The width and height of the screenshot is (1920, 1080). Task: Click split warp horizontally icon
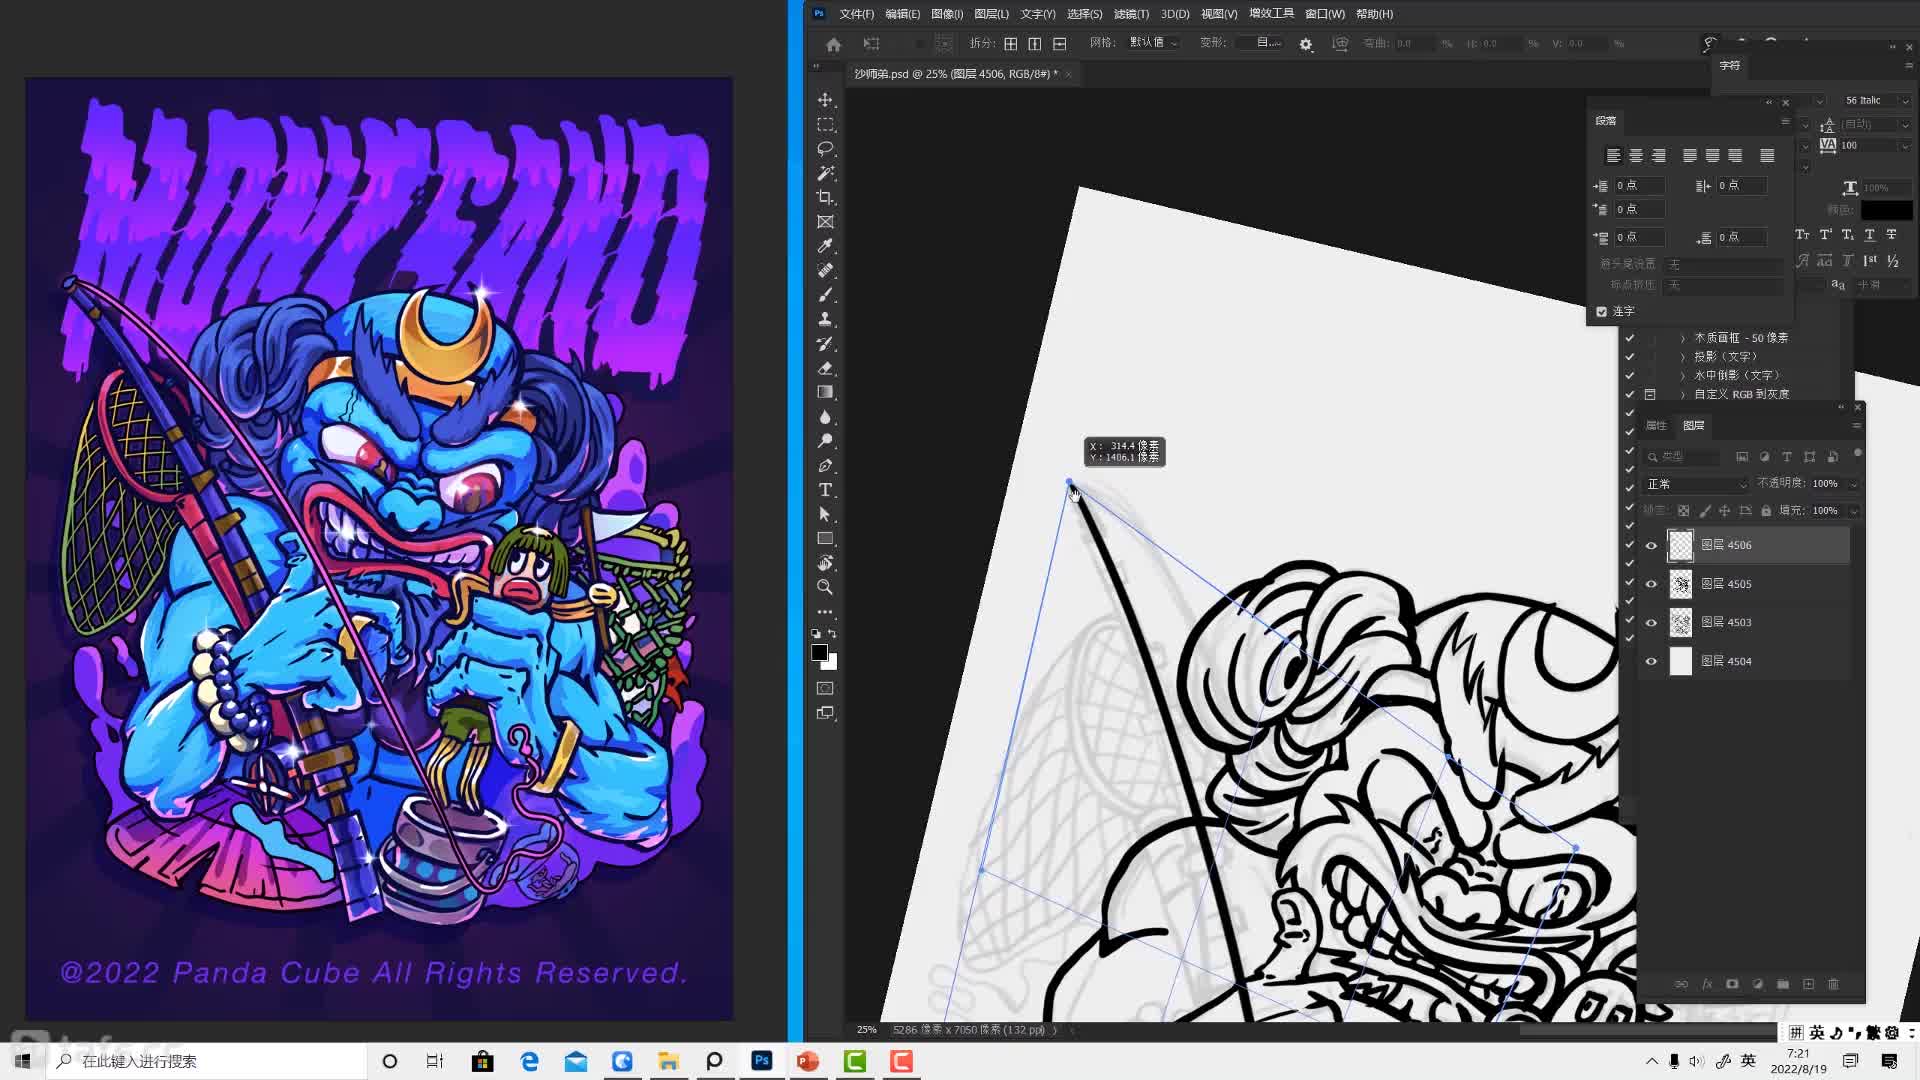point(1060,44)
